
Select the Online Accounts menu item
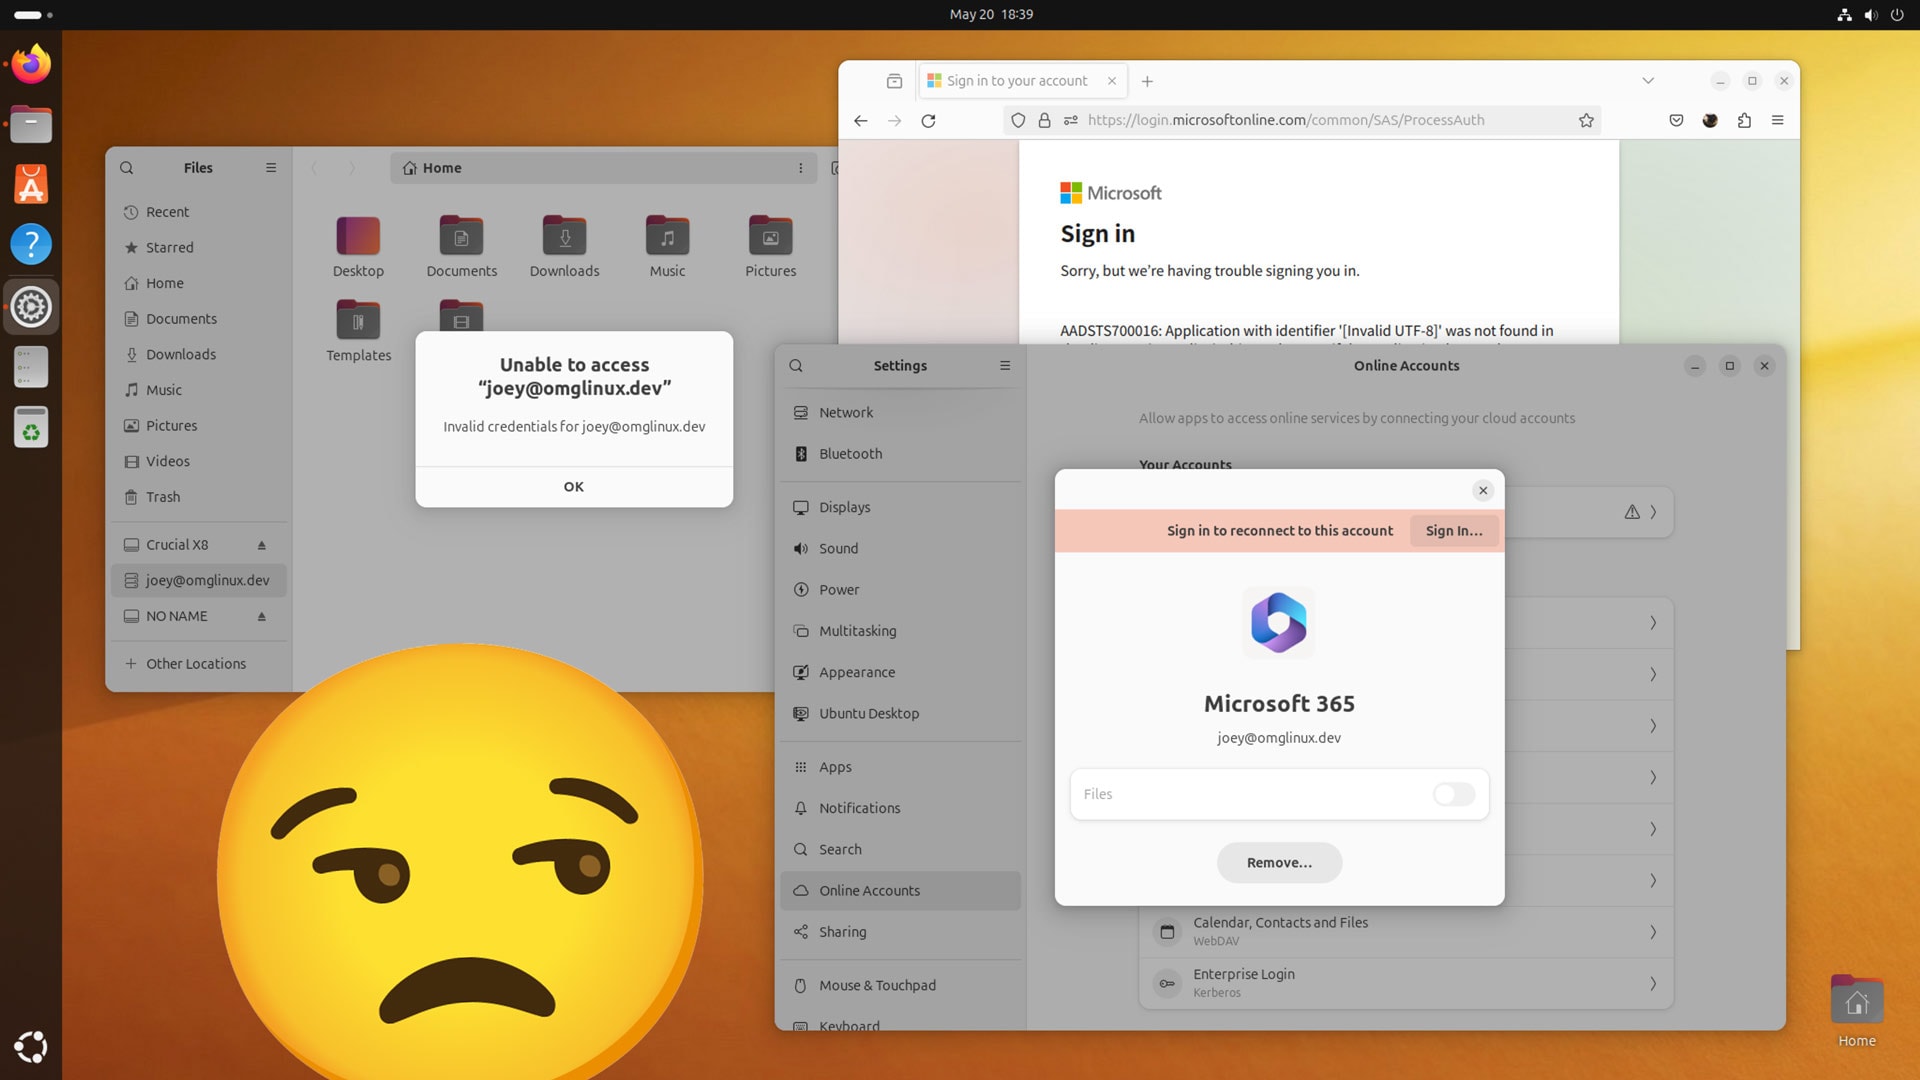pyautogui.click(x=869, y=890)
